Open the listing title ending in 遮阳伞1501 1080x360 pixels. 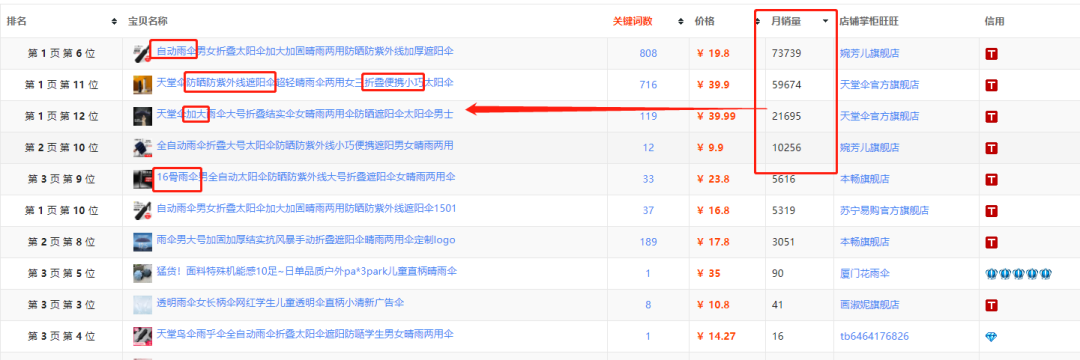pyautogui.click(x=307, y=208)
